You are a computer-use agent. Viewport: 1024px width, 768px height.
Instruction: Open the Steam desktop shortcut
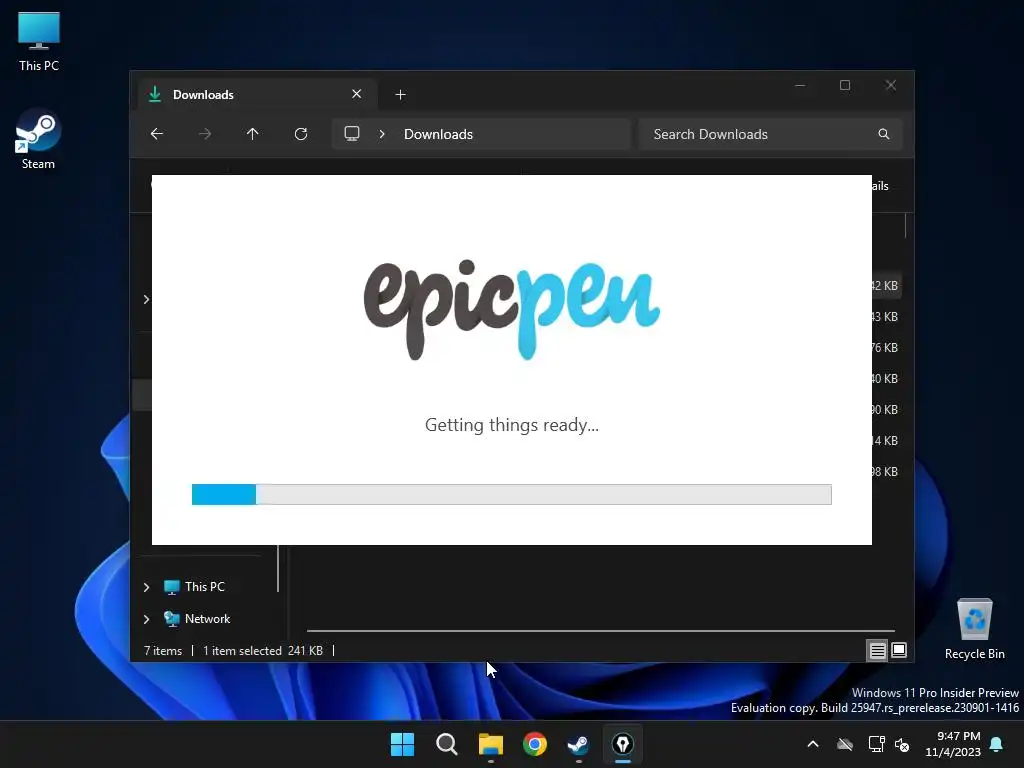(x=38, y=140)
